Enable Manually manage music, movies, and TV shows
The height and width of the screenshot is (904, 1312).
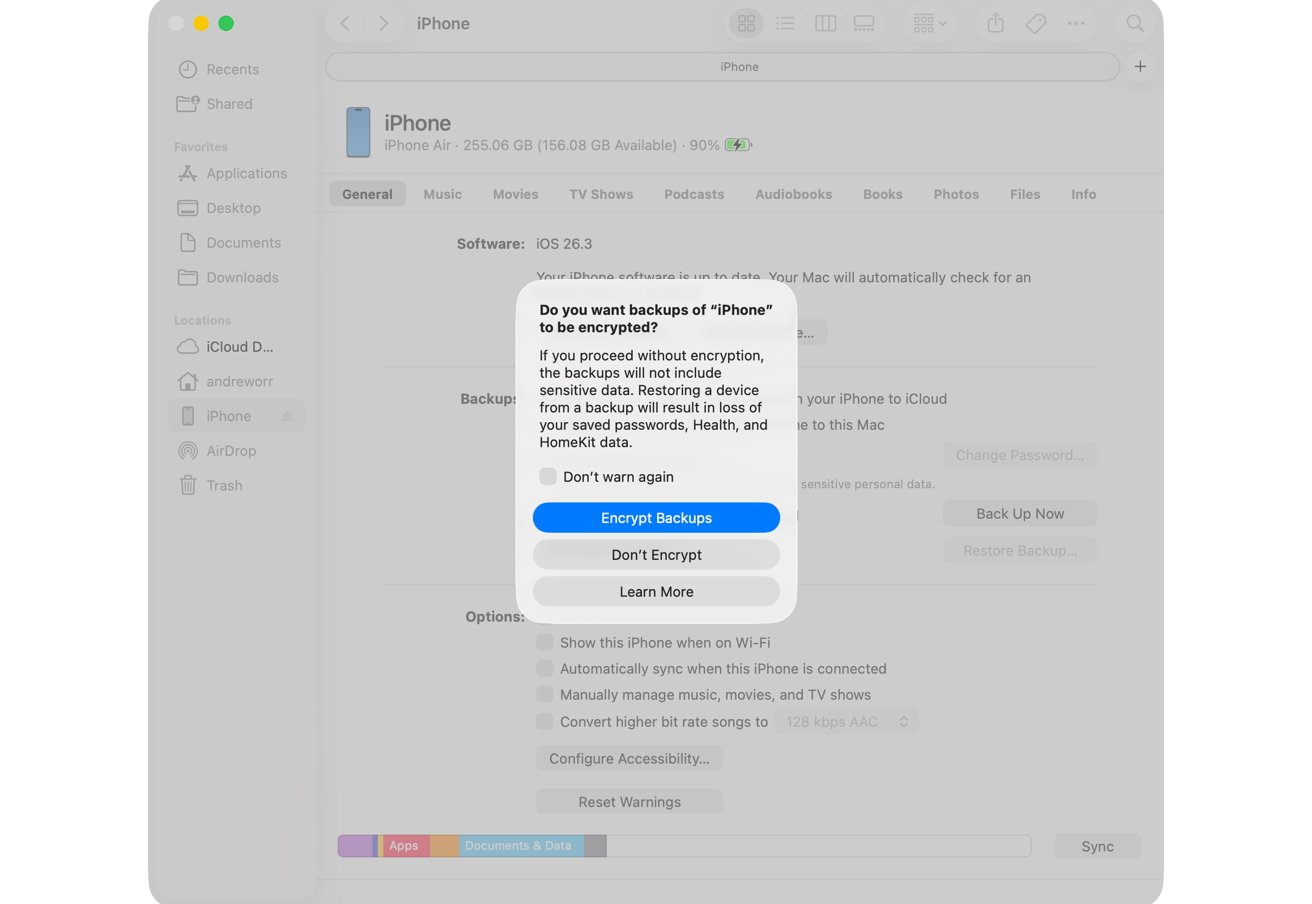tap(545, 694)
